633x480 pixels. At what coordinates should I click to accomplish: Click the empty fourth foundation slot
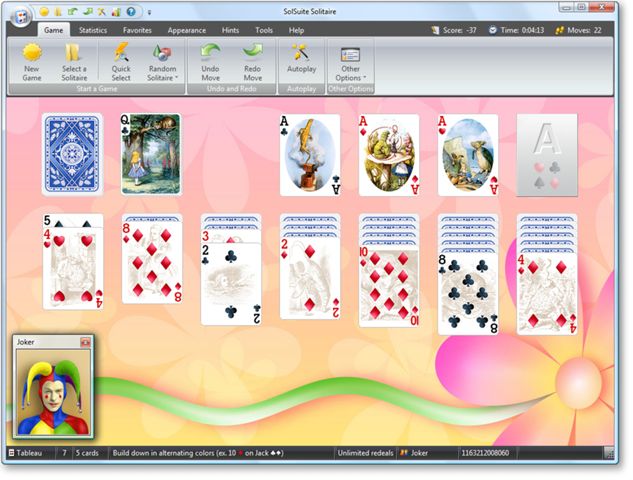pyautogui.click(x=546, y=154)
